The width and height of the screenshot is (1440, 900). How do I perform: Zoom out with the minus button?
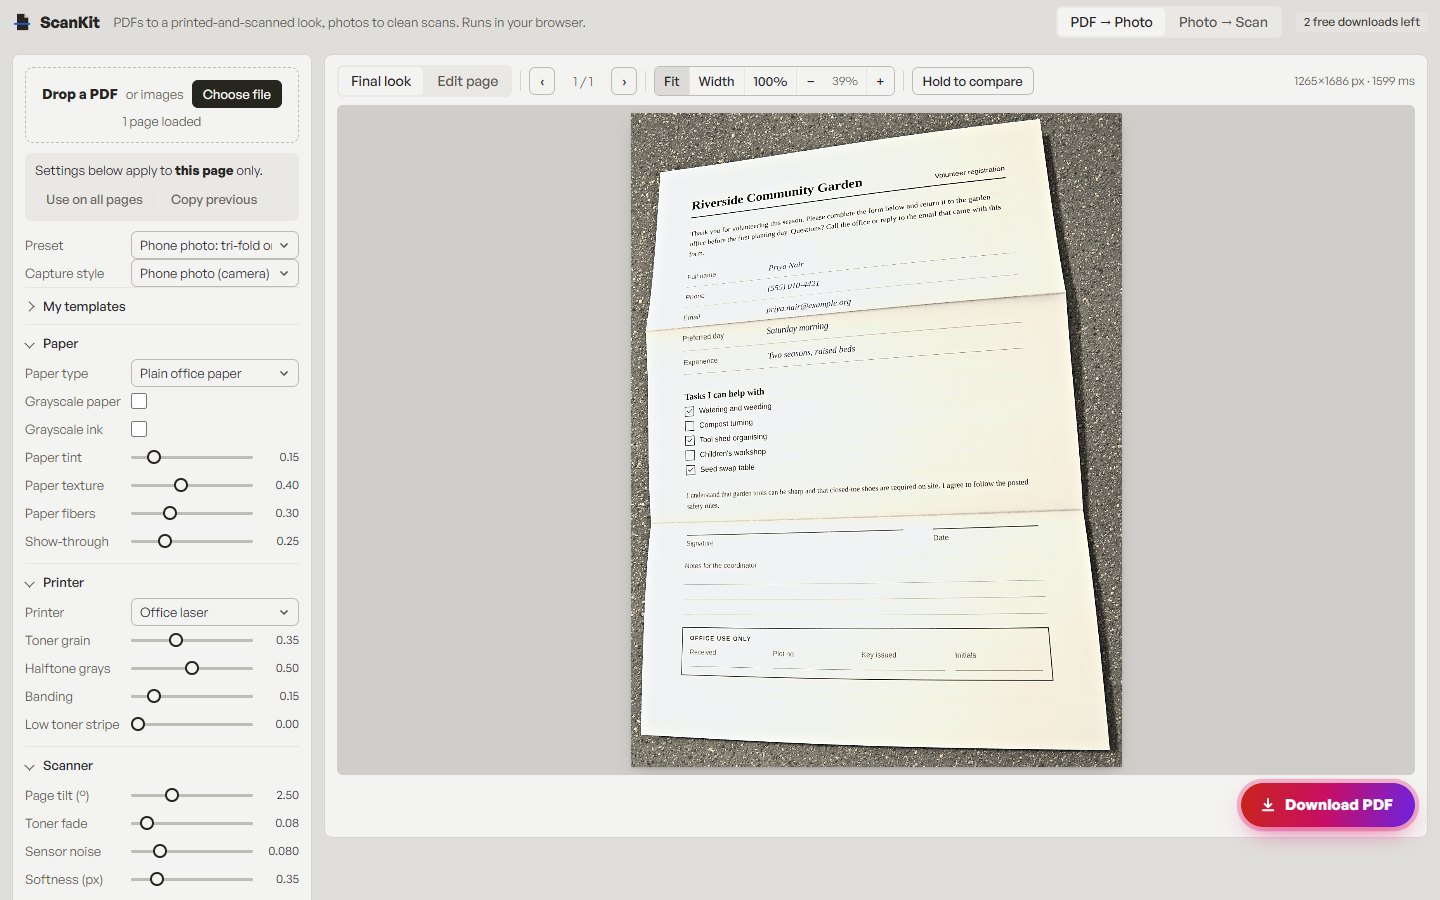click(810, 81)
